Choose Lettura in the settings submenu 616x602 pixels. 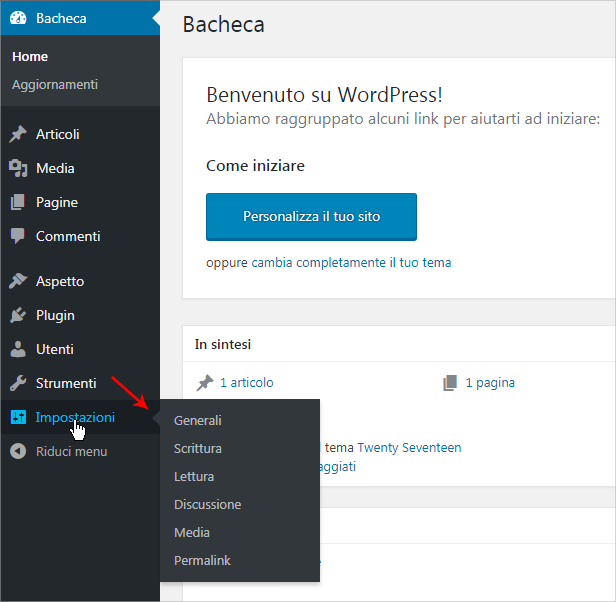(x=194, y=476)
